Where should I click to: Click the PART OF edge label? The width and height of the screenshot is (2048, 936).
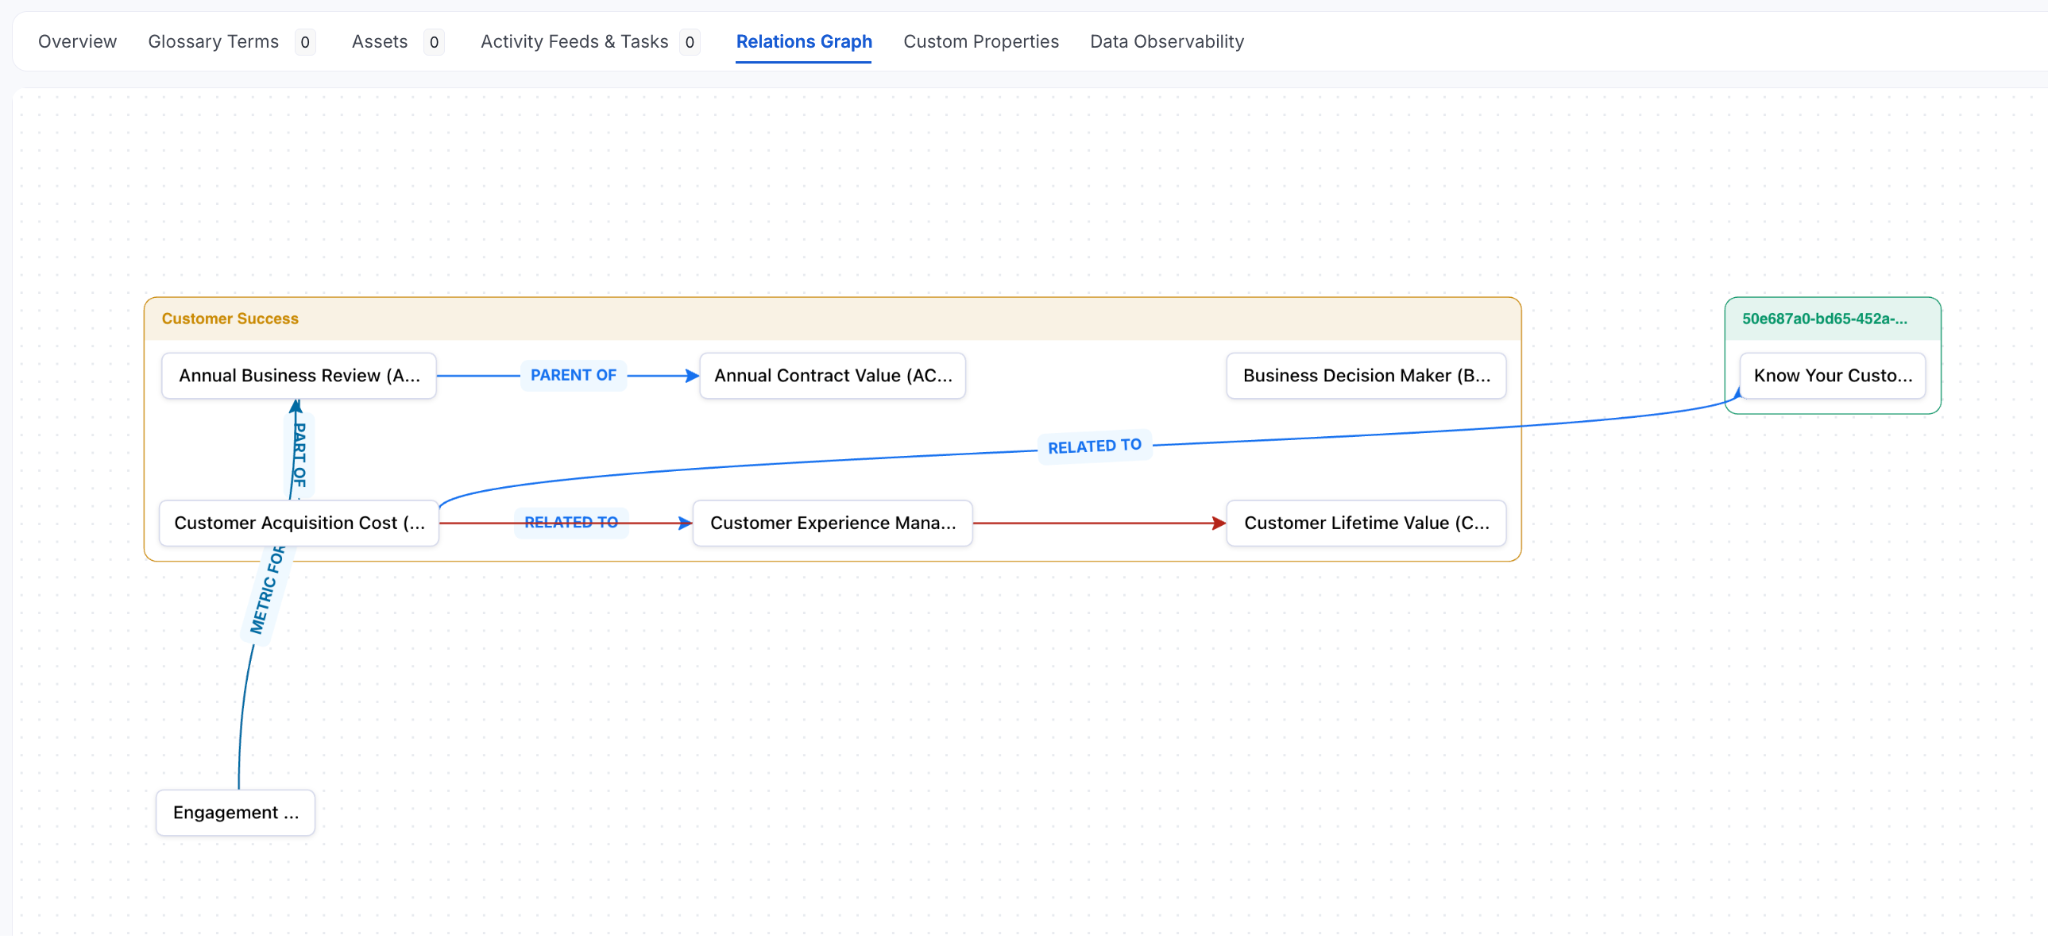[299, 455]
